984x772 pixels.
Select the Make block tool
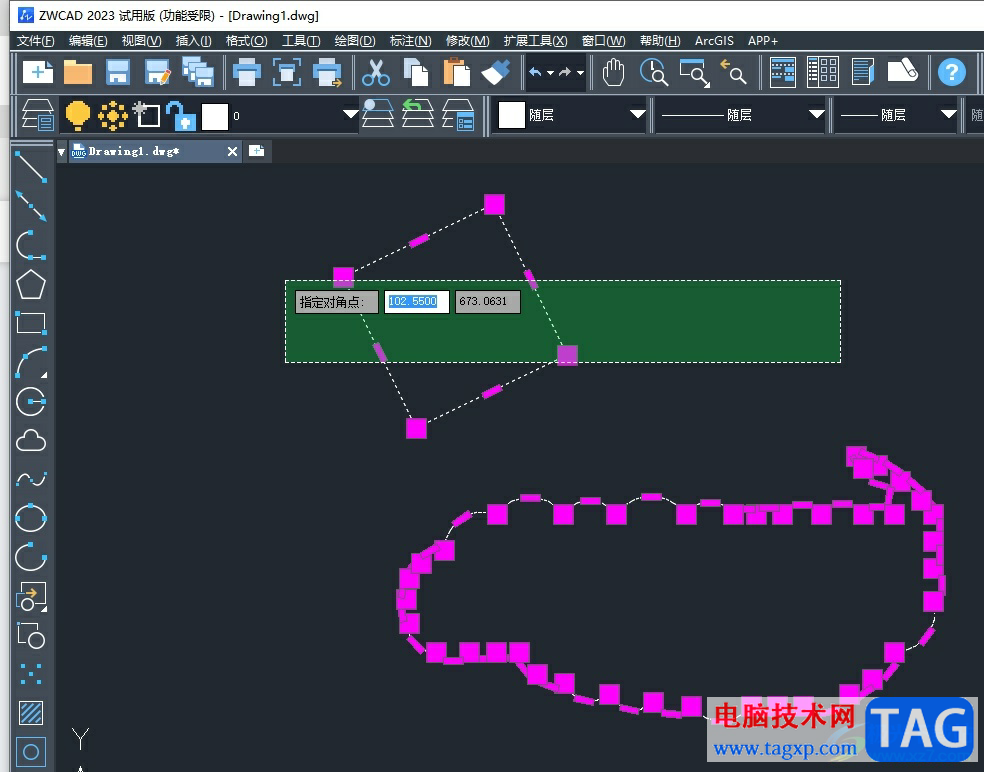point(31,636)
